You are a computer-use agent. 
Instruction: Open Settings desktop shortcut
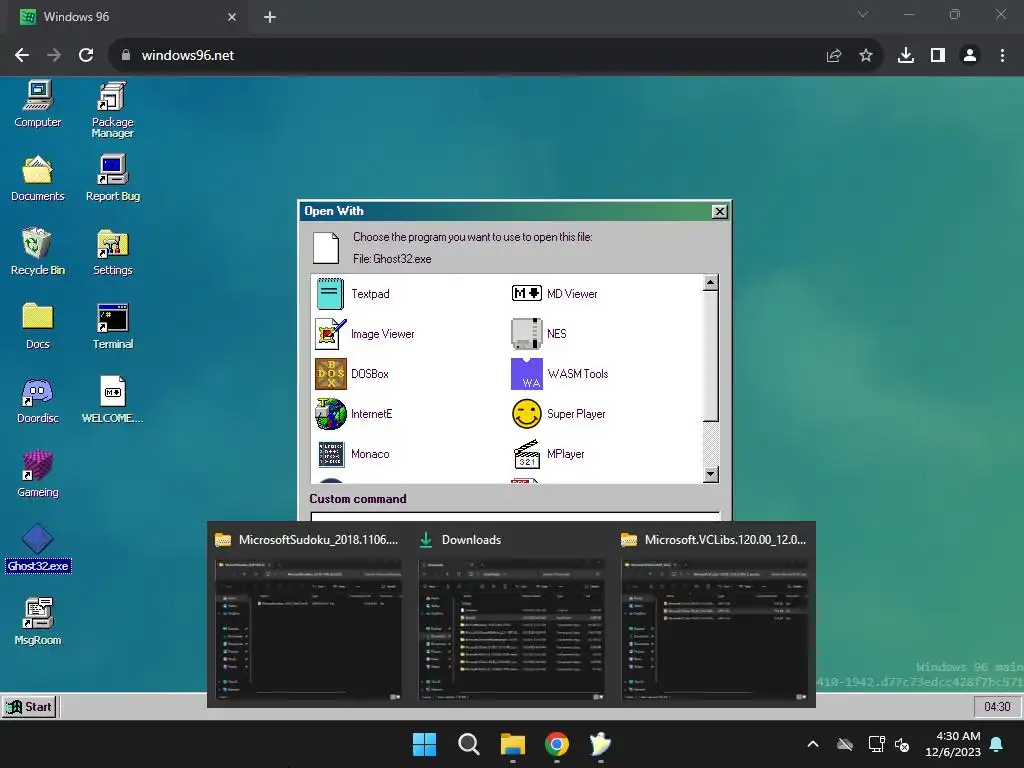[112, 252]
